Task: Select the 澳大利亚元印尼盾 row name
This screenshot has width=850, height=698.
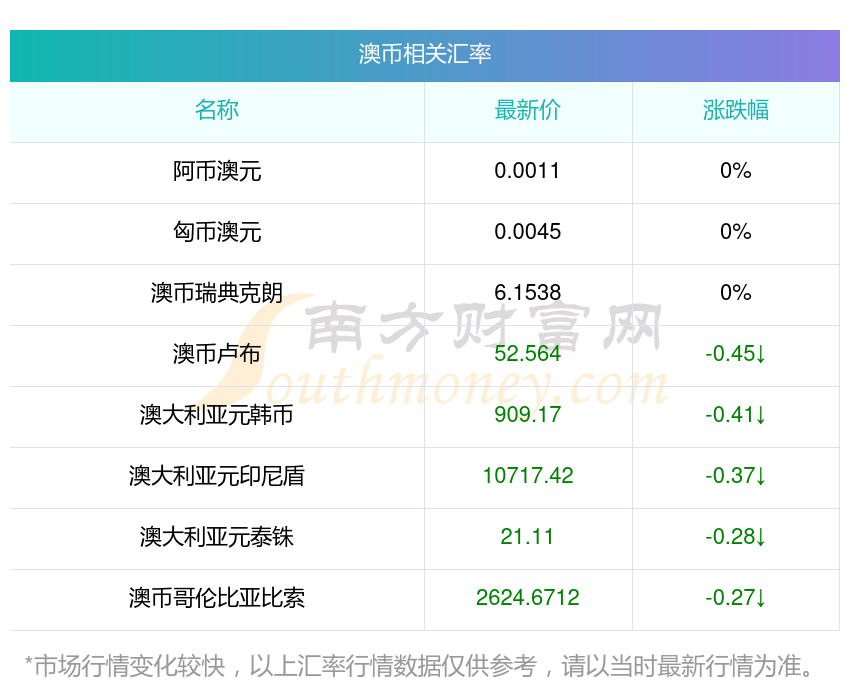Action: coord(217,476)
